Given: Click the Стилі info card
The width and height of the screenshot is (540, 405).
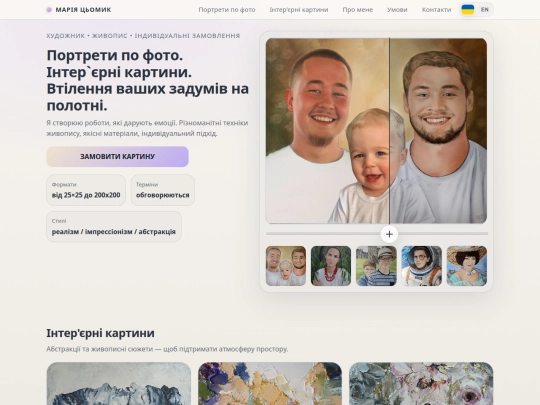Looking at the screenshot, I should (x=114, y=226).
